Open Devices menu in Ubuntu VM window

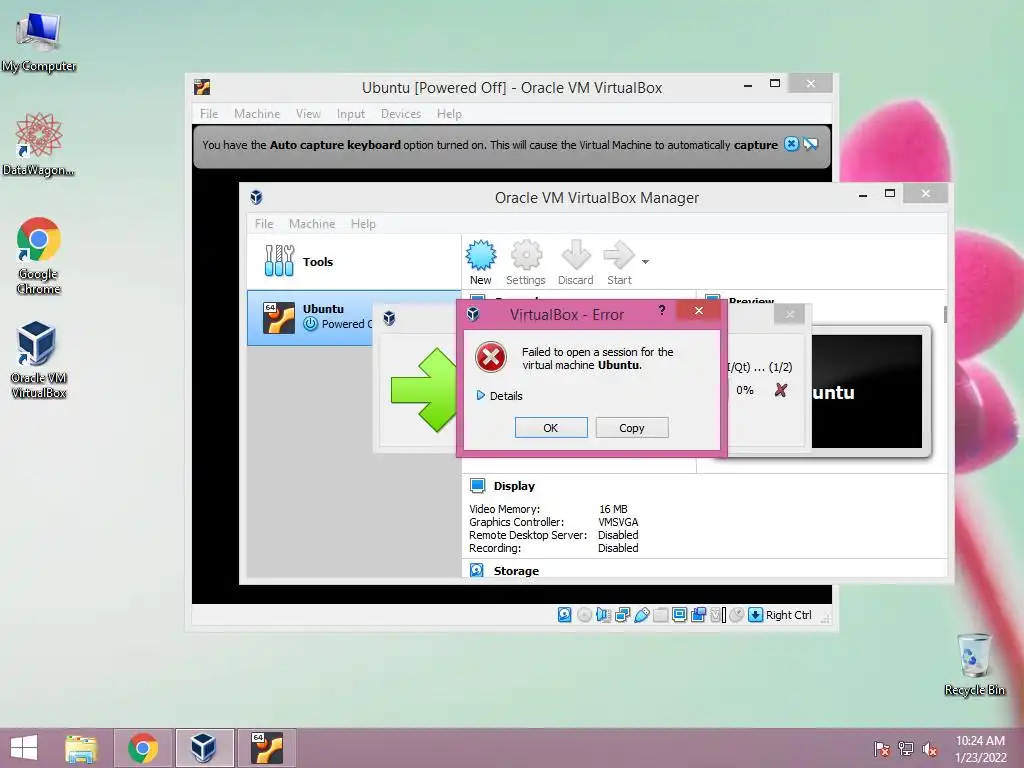click(400, 114)
